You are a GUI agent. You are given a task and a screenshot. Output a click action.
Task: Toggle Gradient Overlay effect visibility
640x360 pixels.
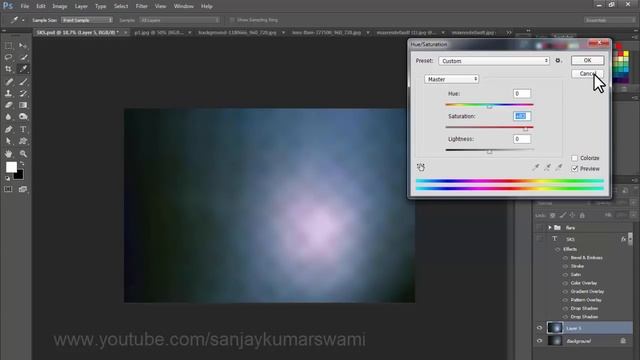[565, 291]
